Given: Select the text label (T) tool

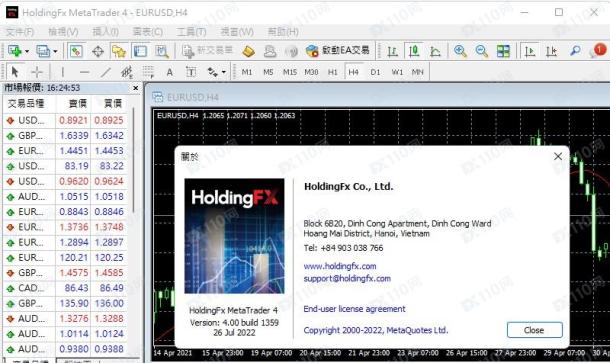Looking at the screenshot, I should (191, 72).
